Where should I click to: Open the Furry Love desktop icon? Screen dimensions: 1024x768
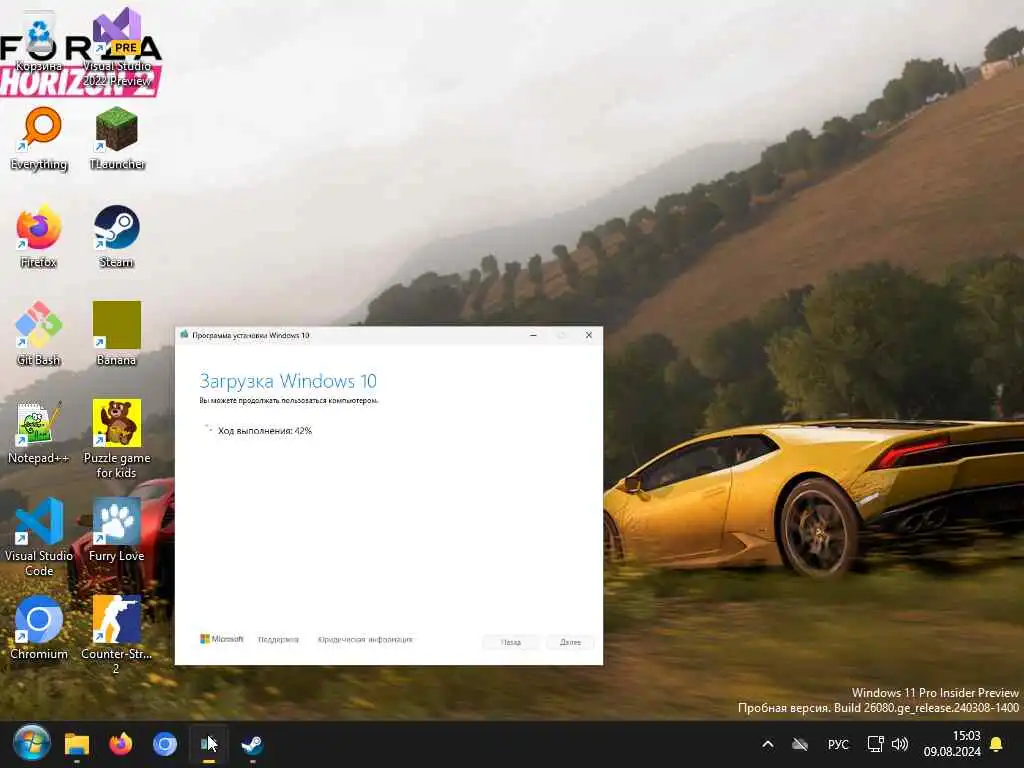pos(117,530)
